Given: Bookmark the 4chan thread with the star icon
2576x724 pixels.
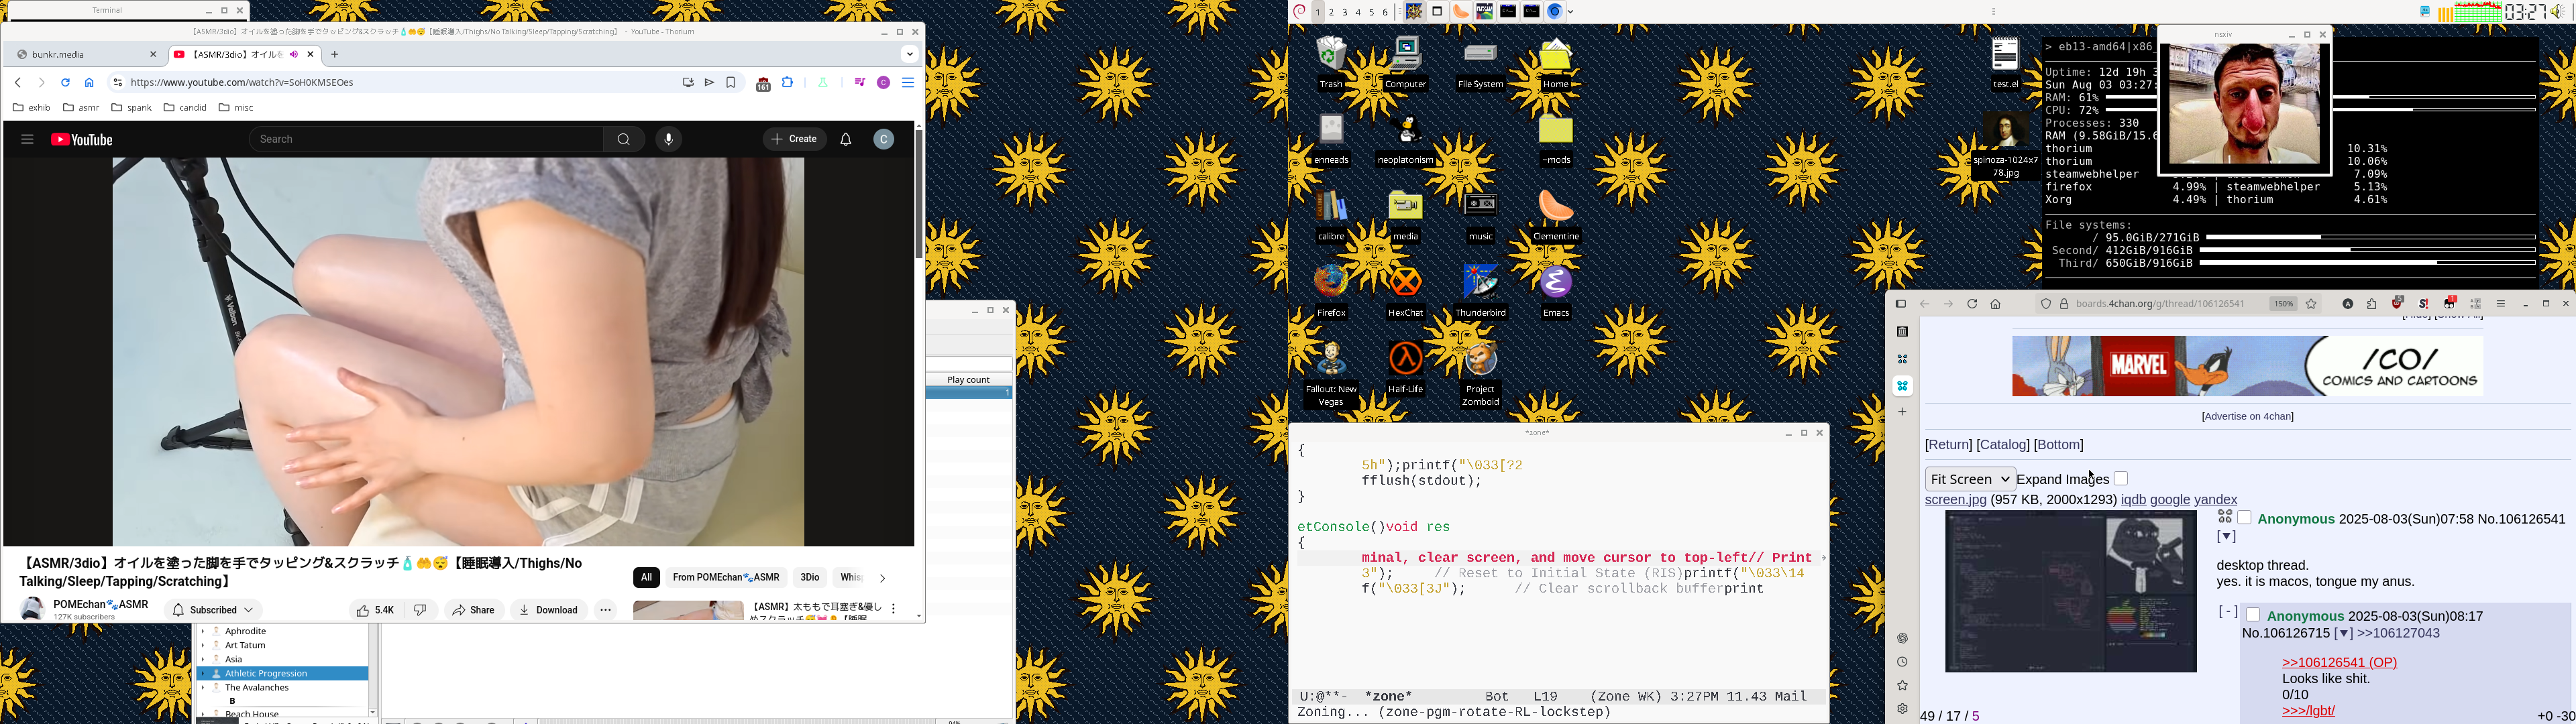Looking at the screenshot, I should 2311,304.
